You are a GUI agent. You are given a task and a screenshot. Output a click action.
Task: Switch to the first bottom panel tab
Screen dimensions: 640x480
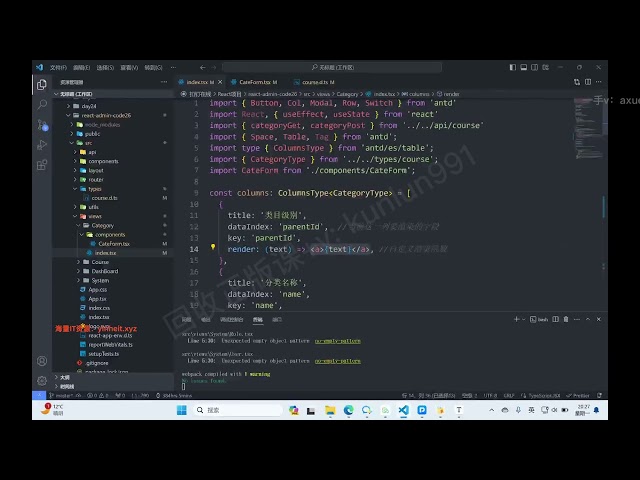[x=187, y=319]
